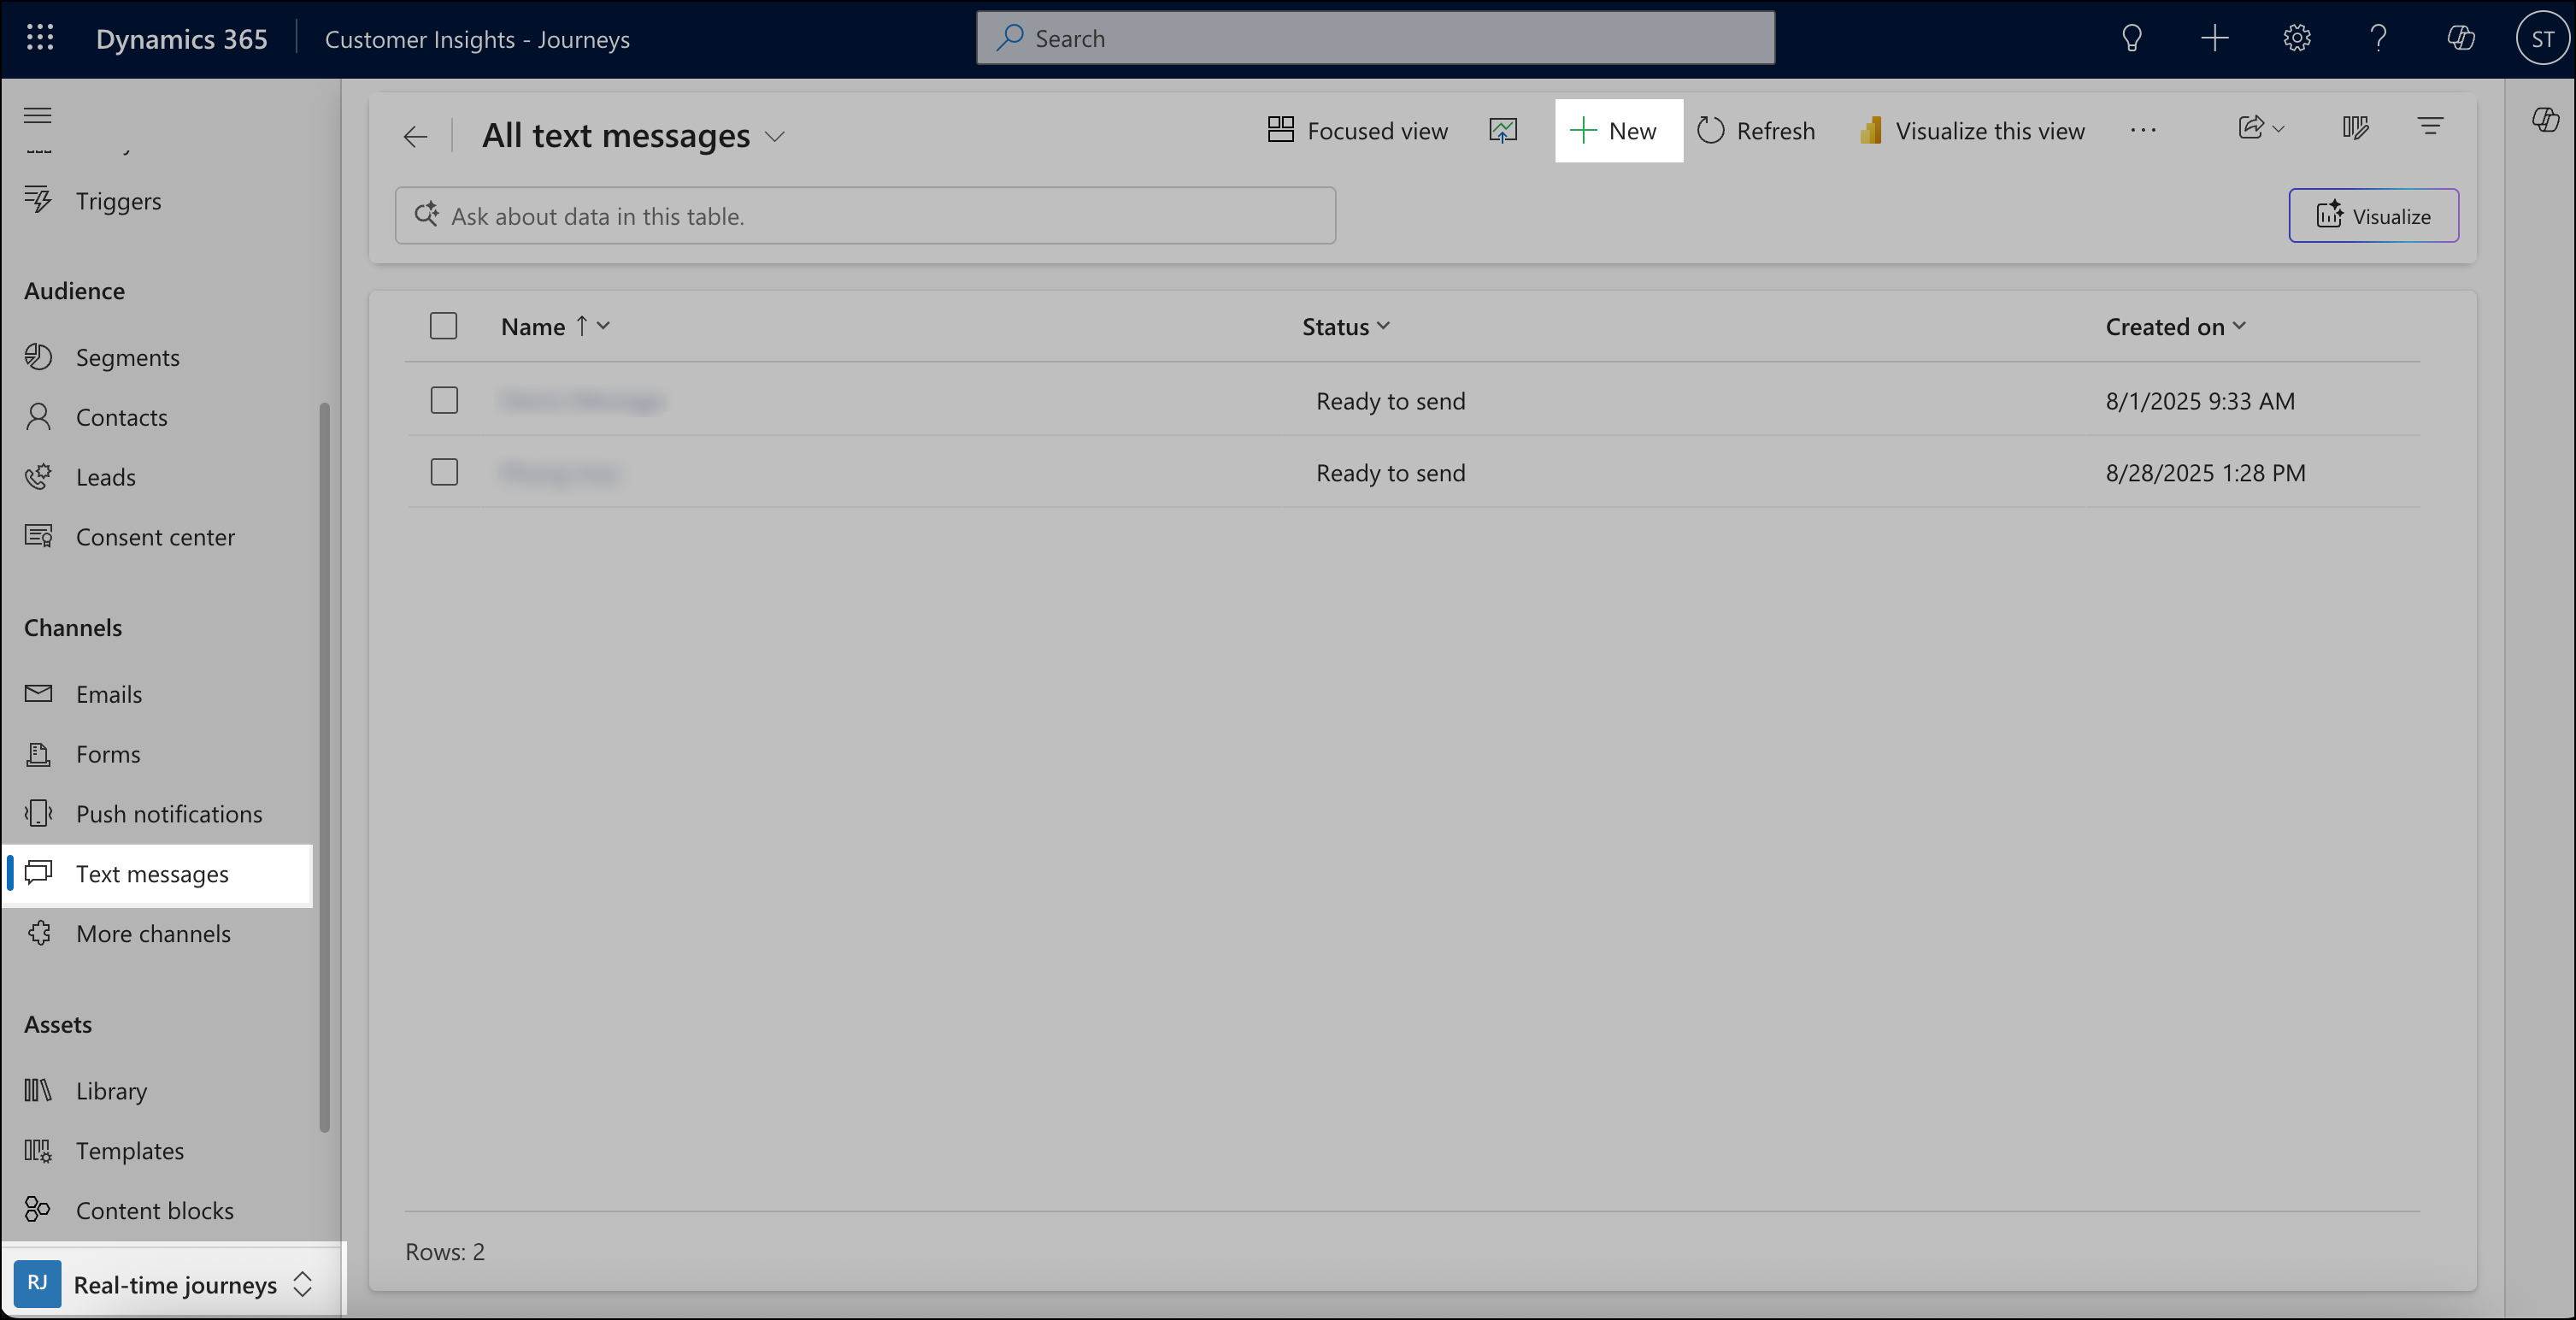Open the More commands ellipsis menu

2143,130
